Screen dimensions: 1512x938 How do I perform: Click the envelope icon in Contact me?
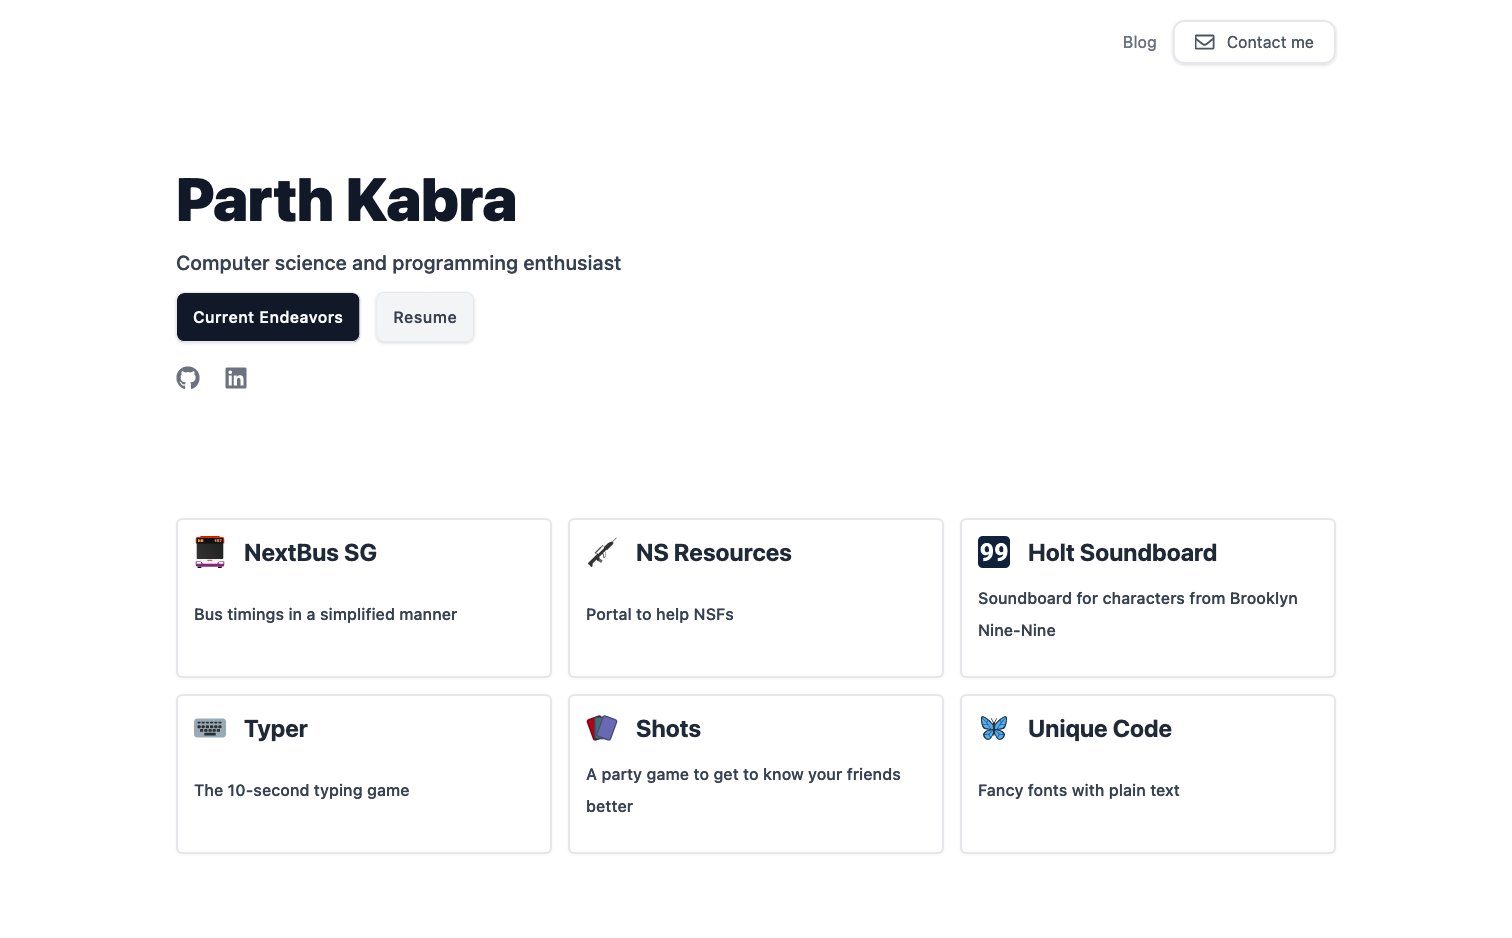1205,42
